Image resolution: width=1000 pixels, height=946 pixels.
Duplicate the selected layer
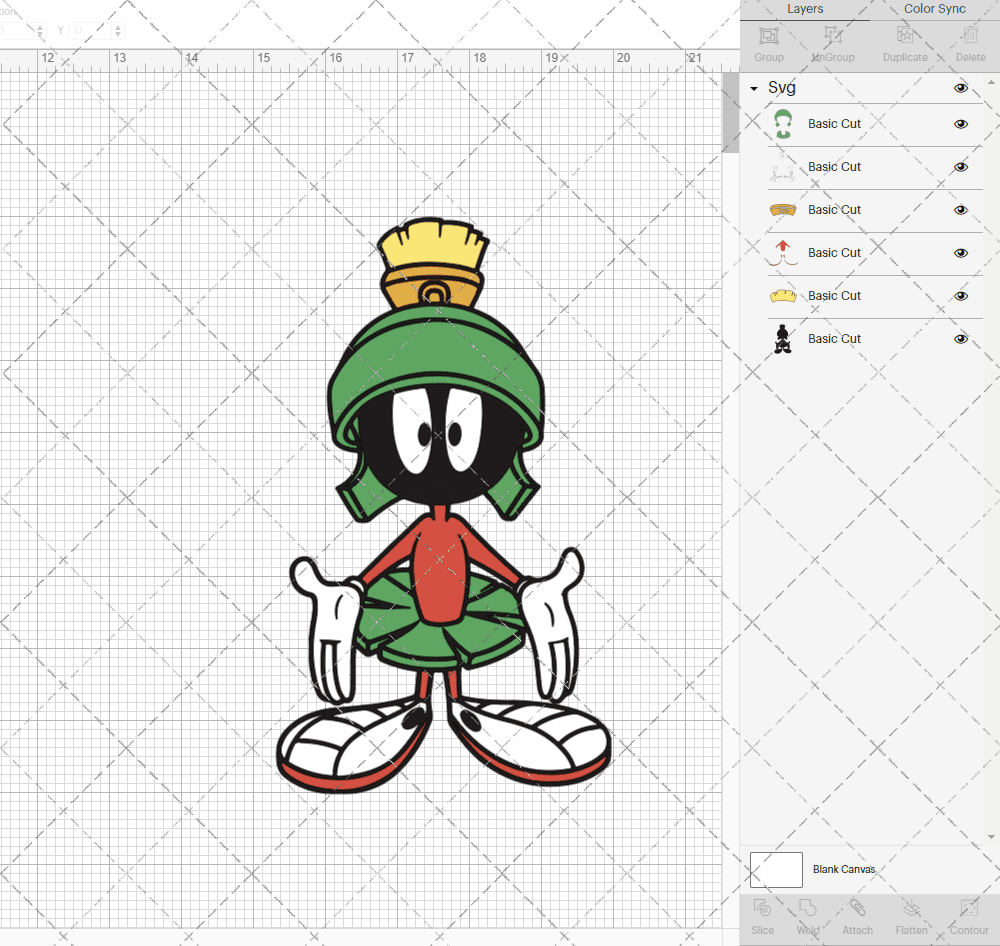coord(904,42)
